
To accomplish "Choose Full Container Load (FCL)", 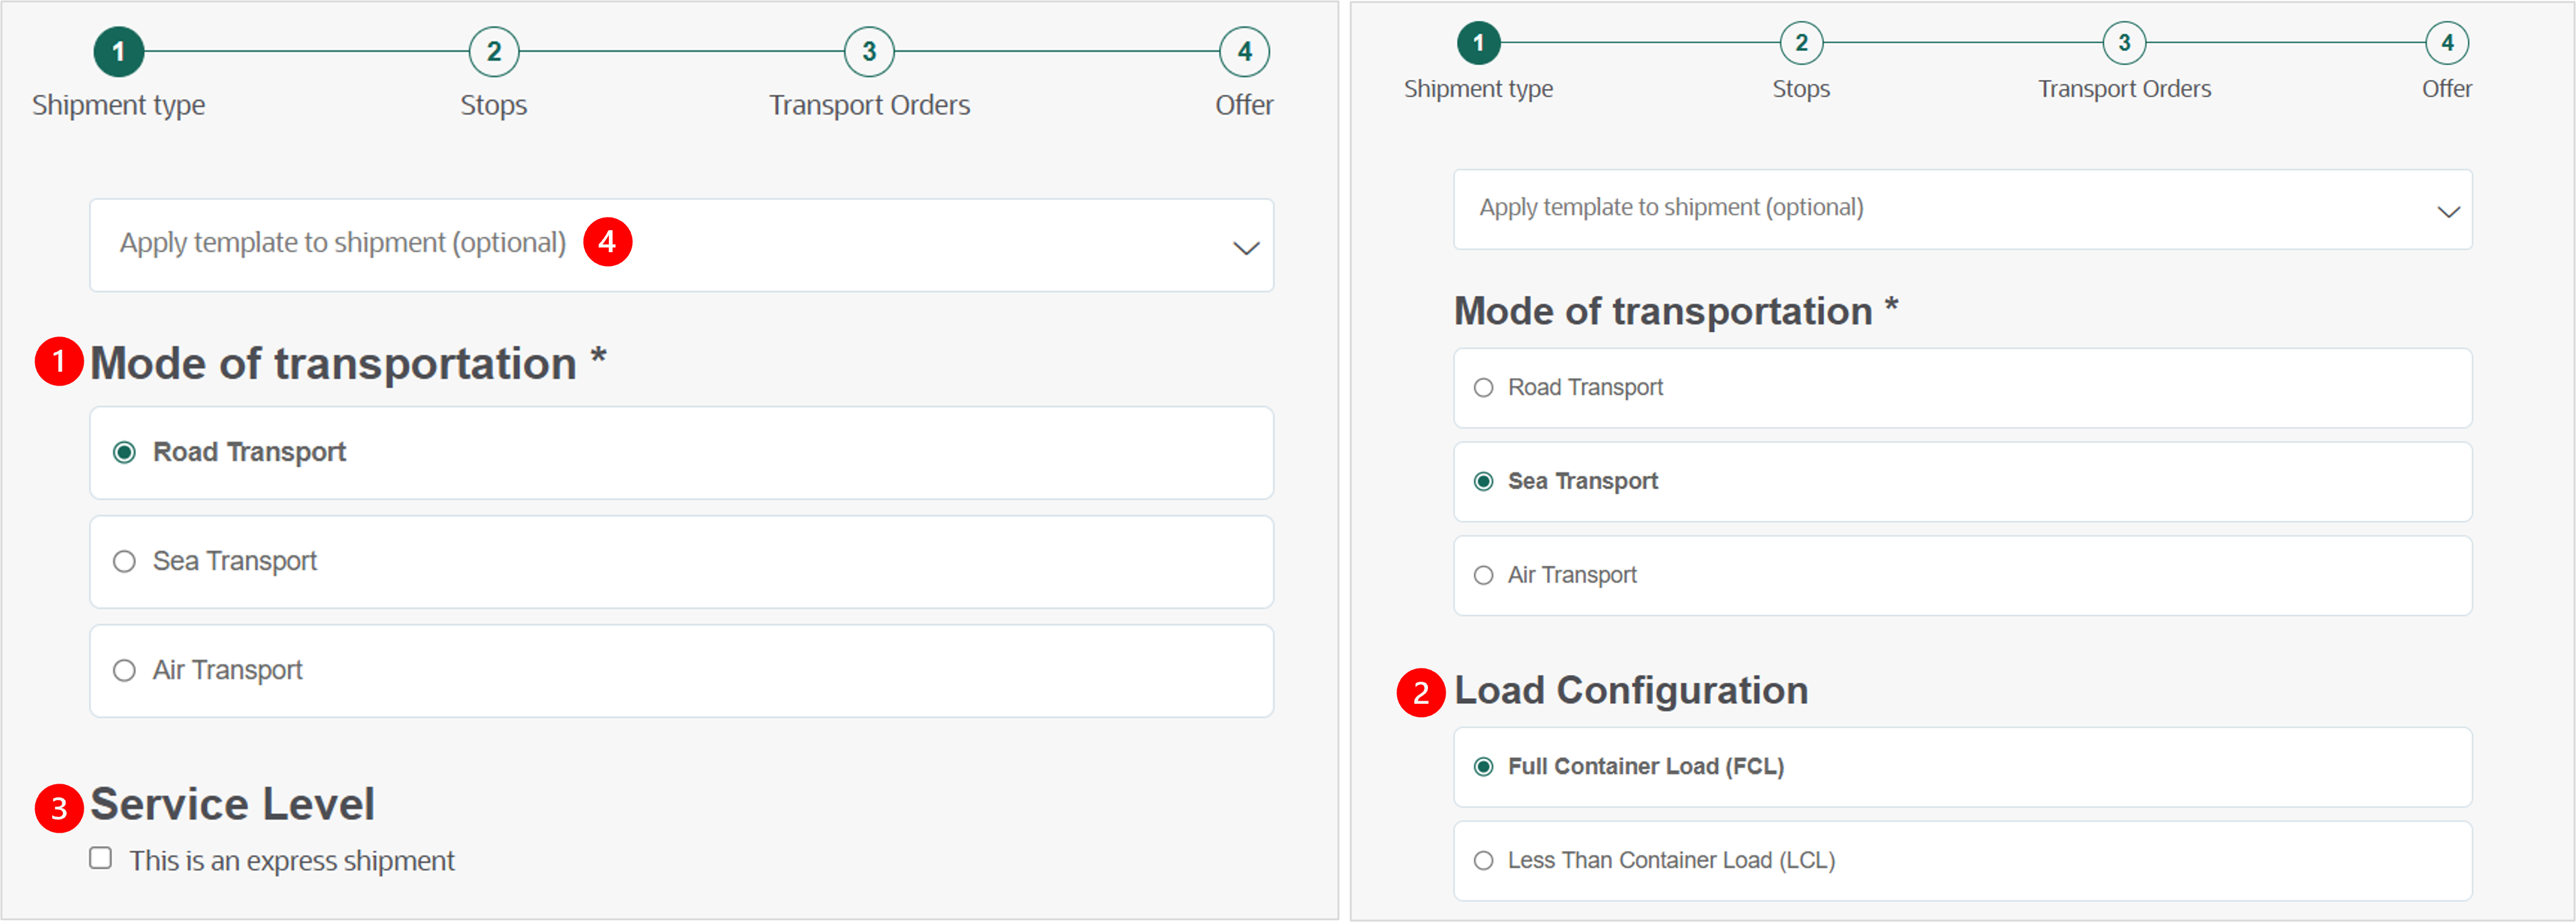I will coord(1962,767).
